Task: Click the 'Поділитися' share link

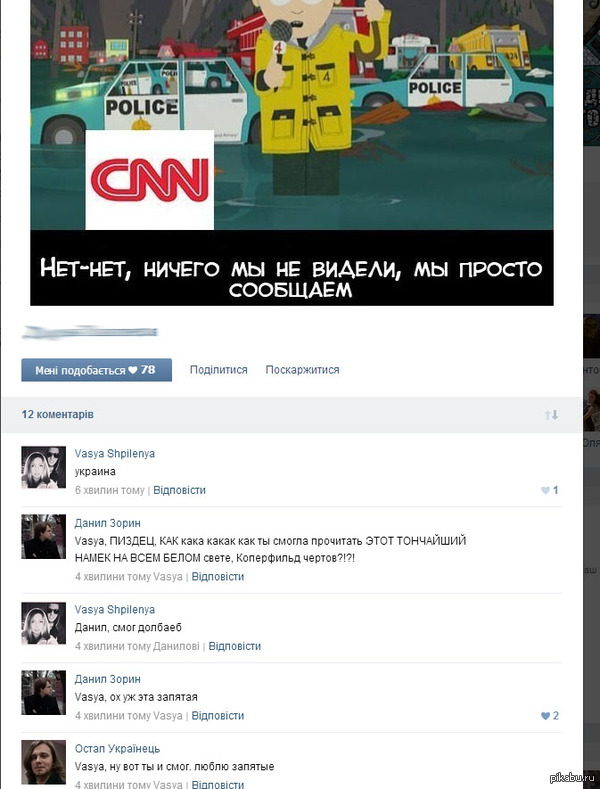Action: coord(218,370)
